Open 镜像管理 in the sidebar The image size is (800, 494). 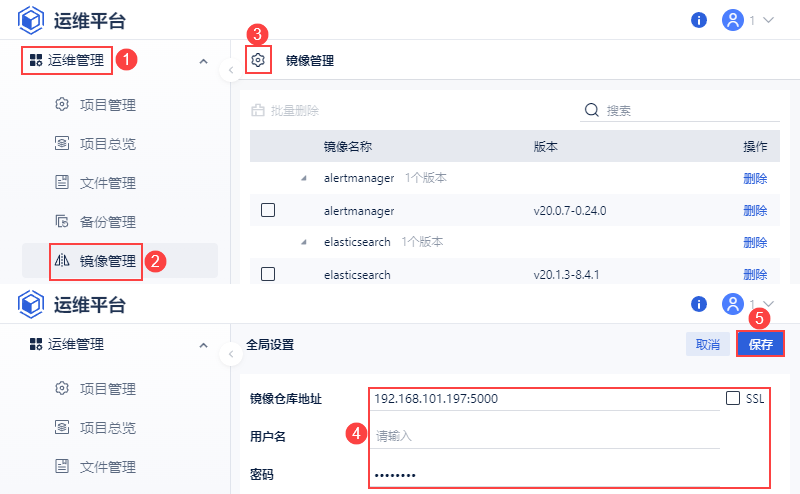[x=107, y=261]
